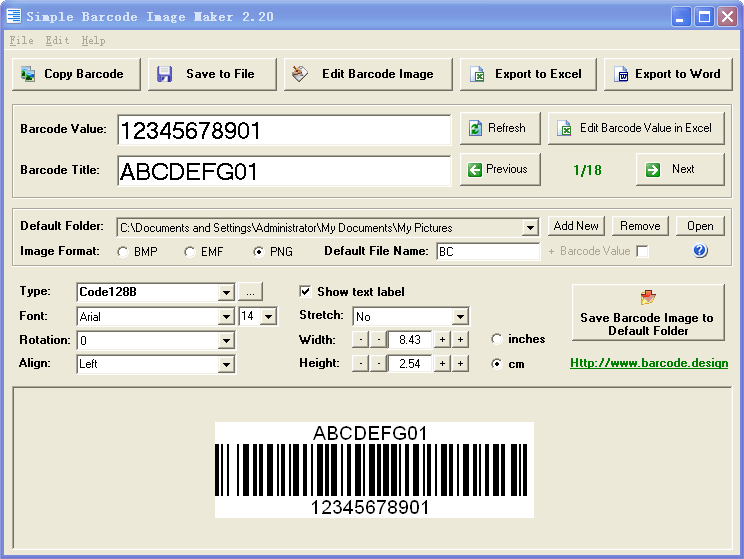This screenshot has height=559, width=744.
Task: Toggle Show text label checkbox
Action: point(305,291)
